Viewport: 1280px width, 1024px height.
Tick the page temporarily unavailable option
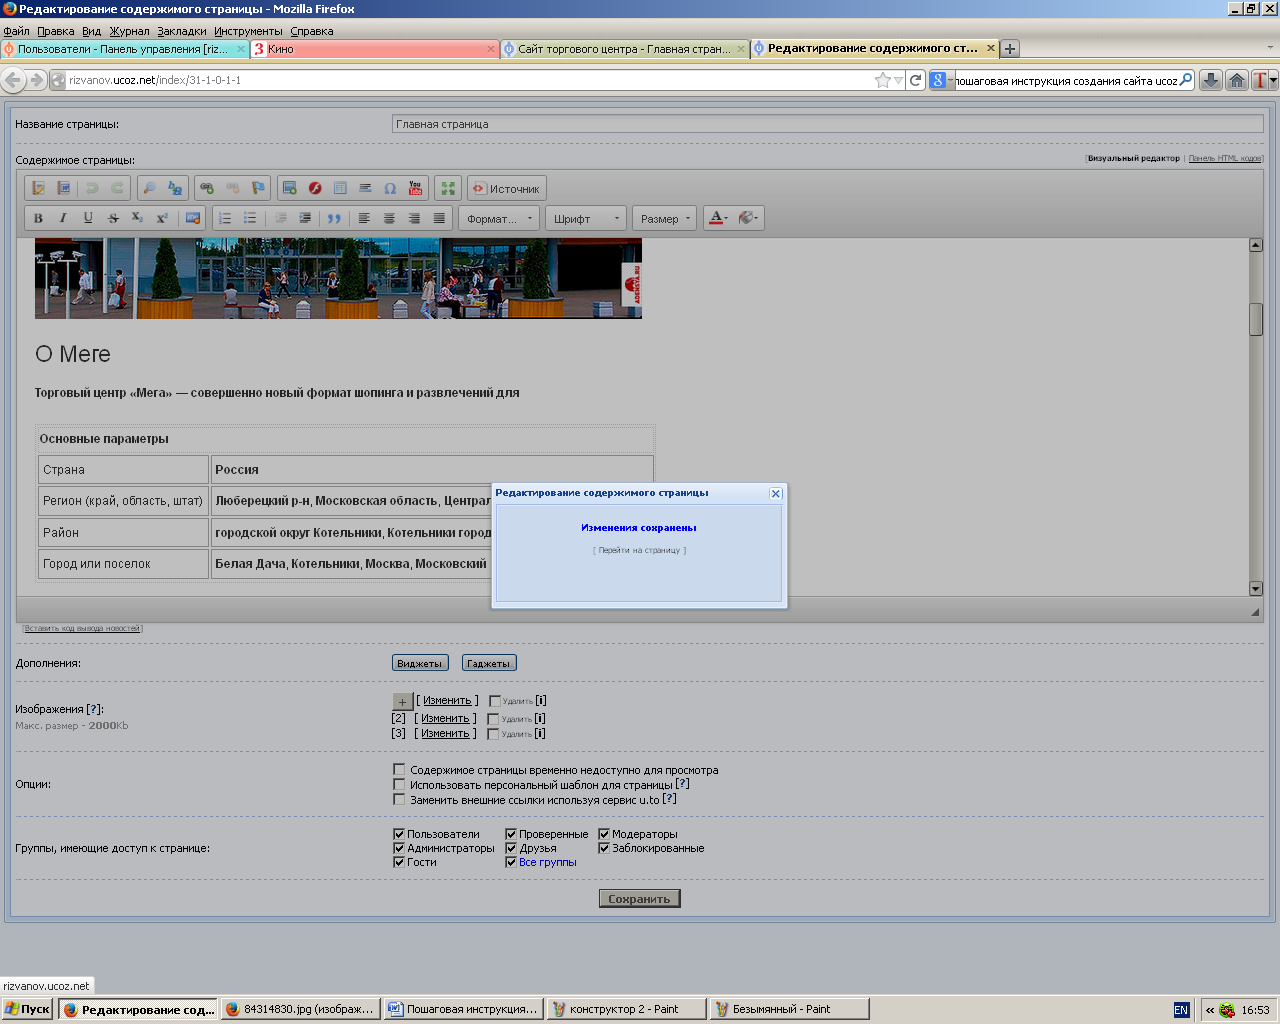(x=399, y=770)
